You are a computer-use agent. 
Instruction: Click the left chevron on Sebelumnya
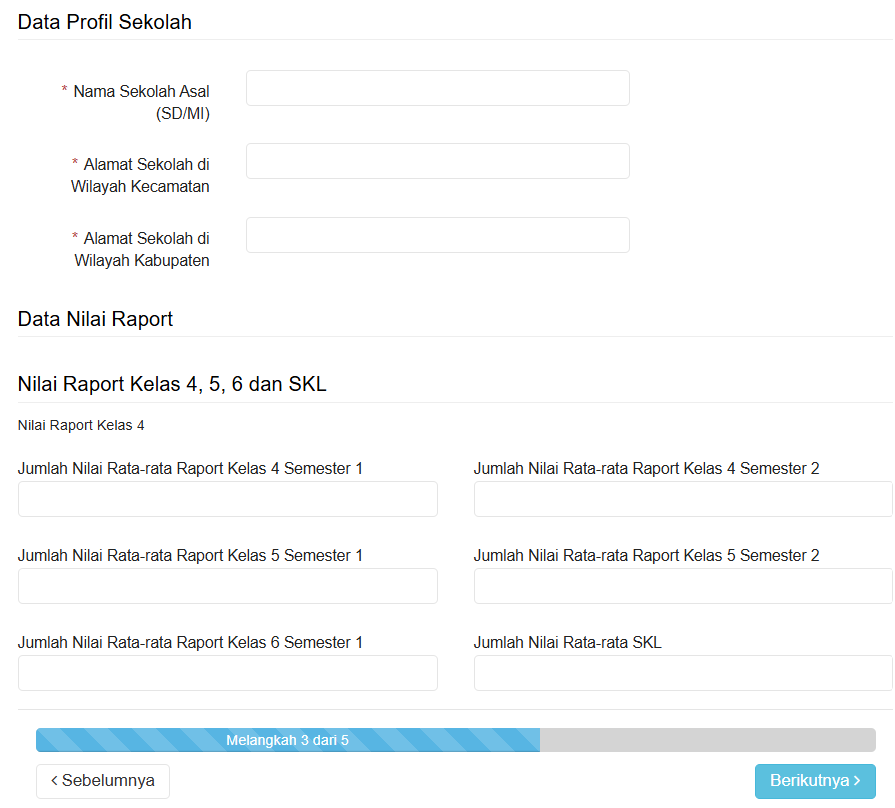click(x=54, y=781)
